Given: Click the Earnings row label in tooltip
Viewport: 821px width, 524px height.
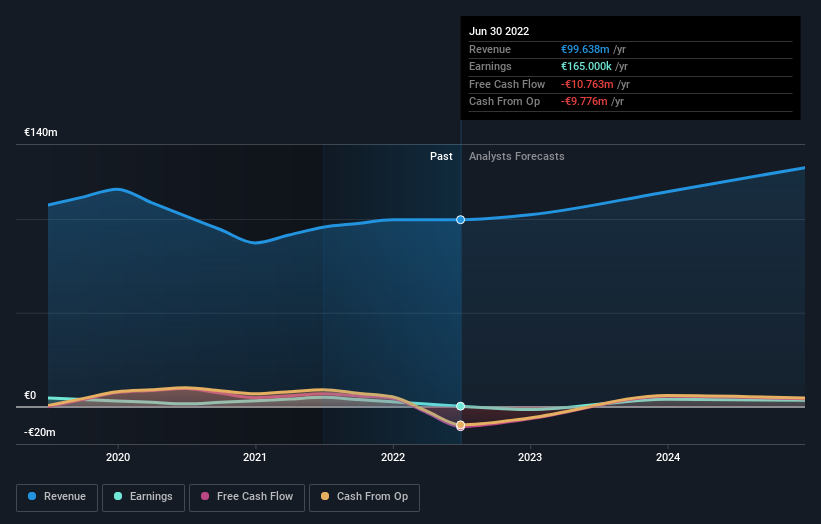Looking at the screenshot, I should [x=490, y=66].
